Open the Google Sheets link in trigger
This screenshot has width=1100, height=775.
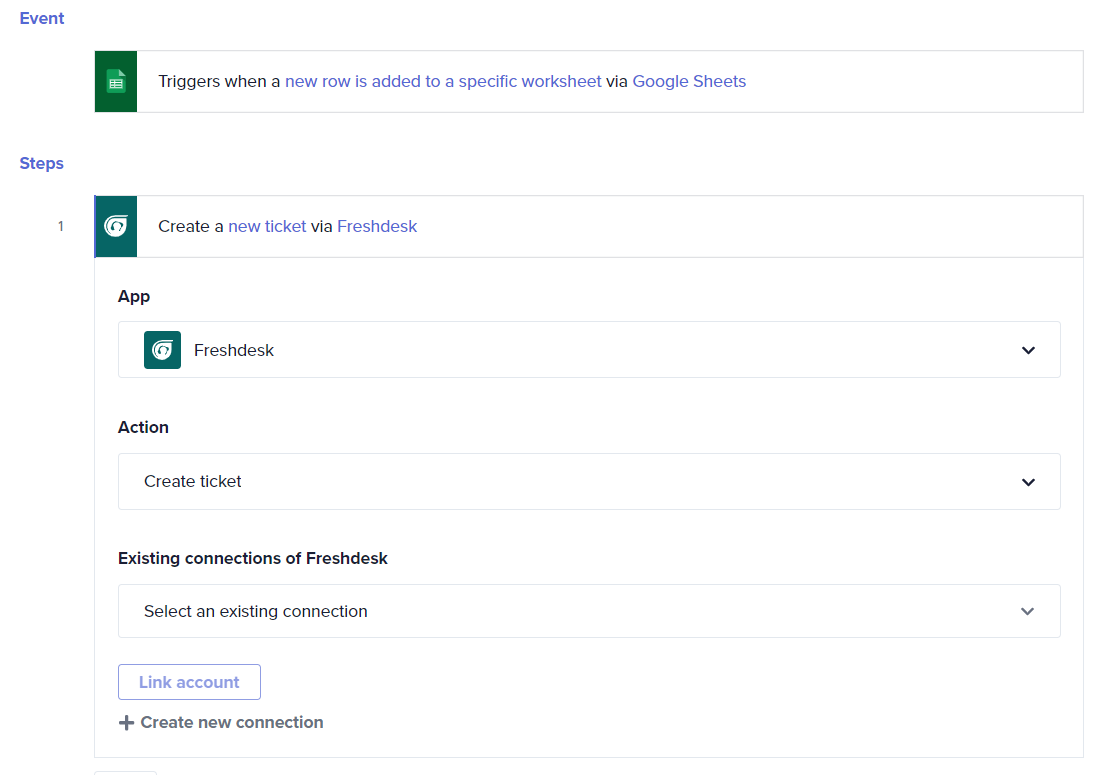tap(689, 81)
